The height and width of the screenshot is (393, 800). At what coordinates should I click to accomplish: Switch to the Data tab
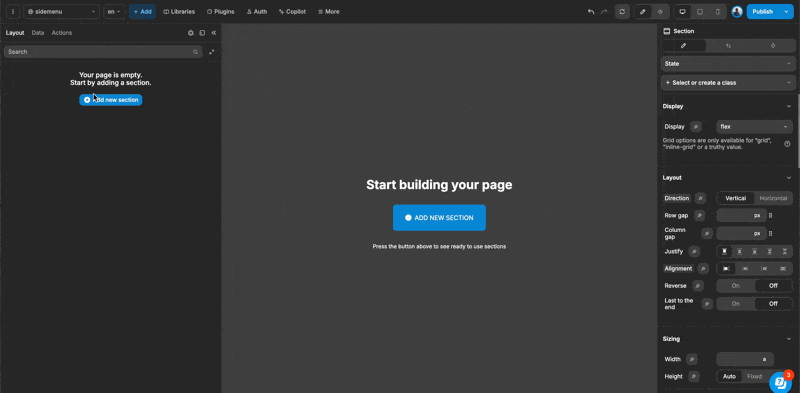(x=38, y=33)
